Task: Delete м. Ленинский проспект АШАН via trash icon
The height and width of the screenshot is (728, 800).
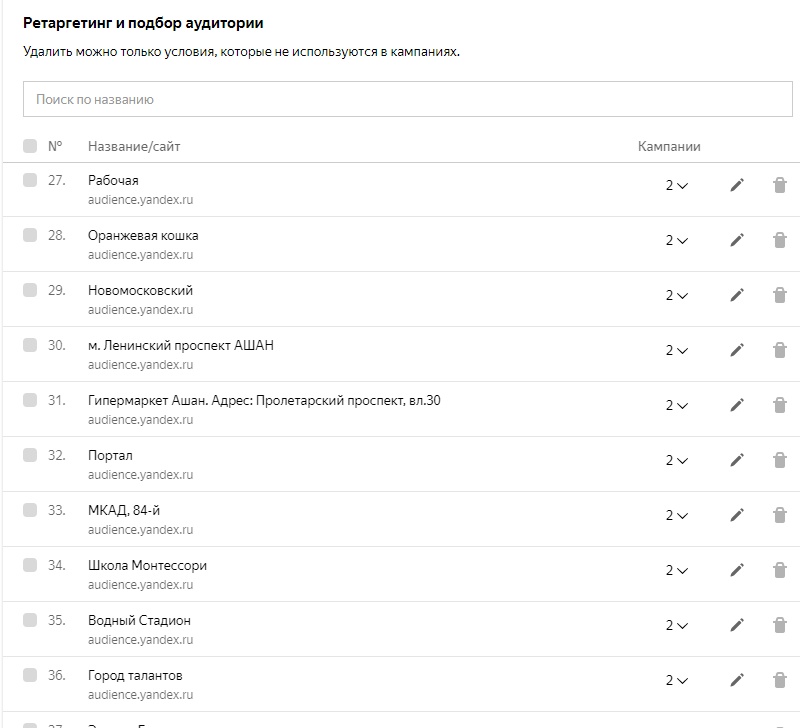Action: [x=780, y=350]
